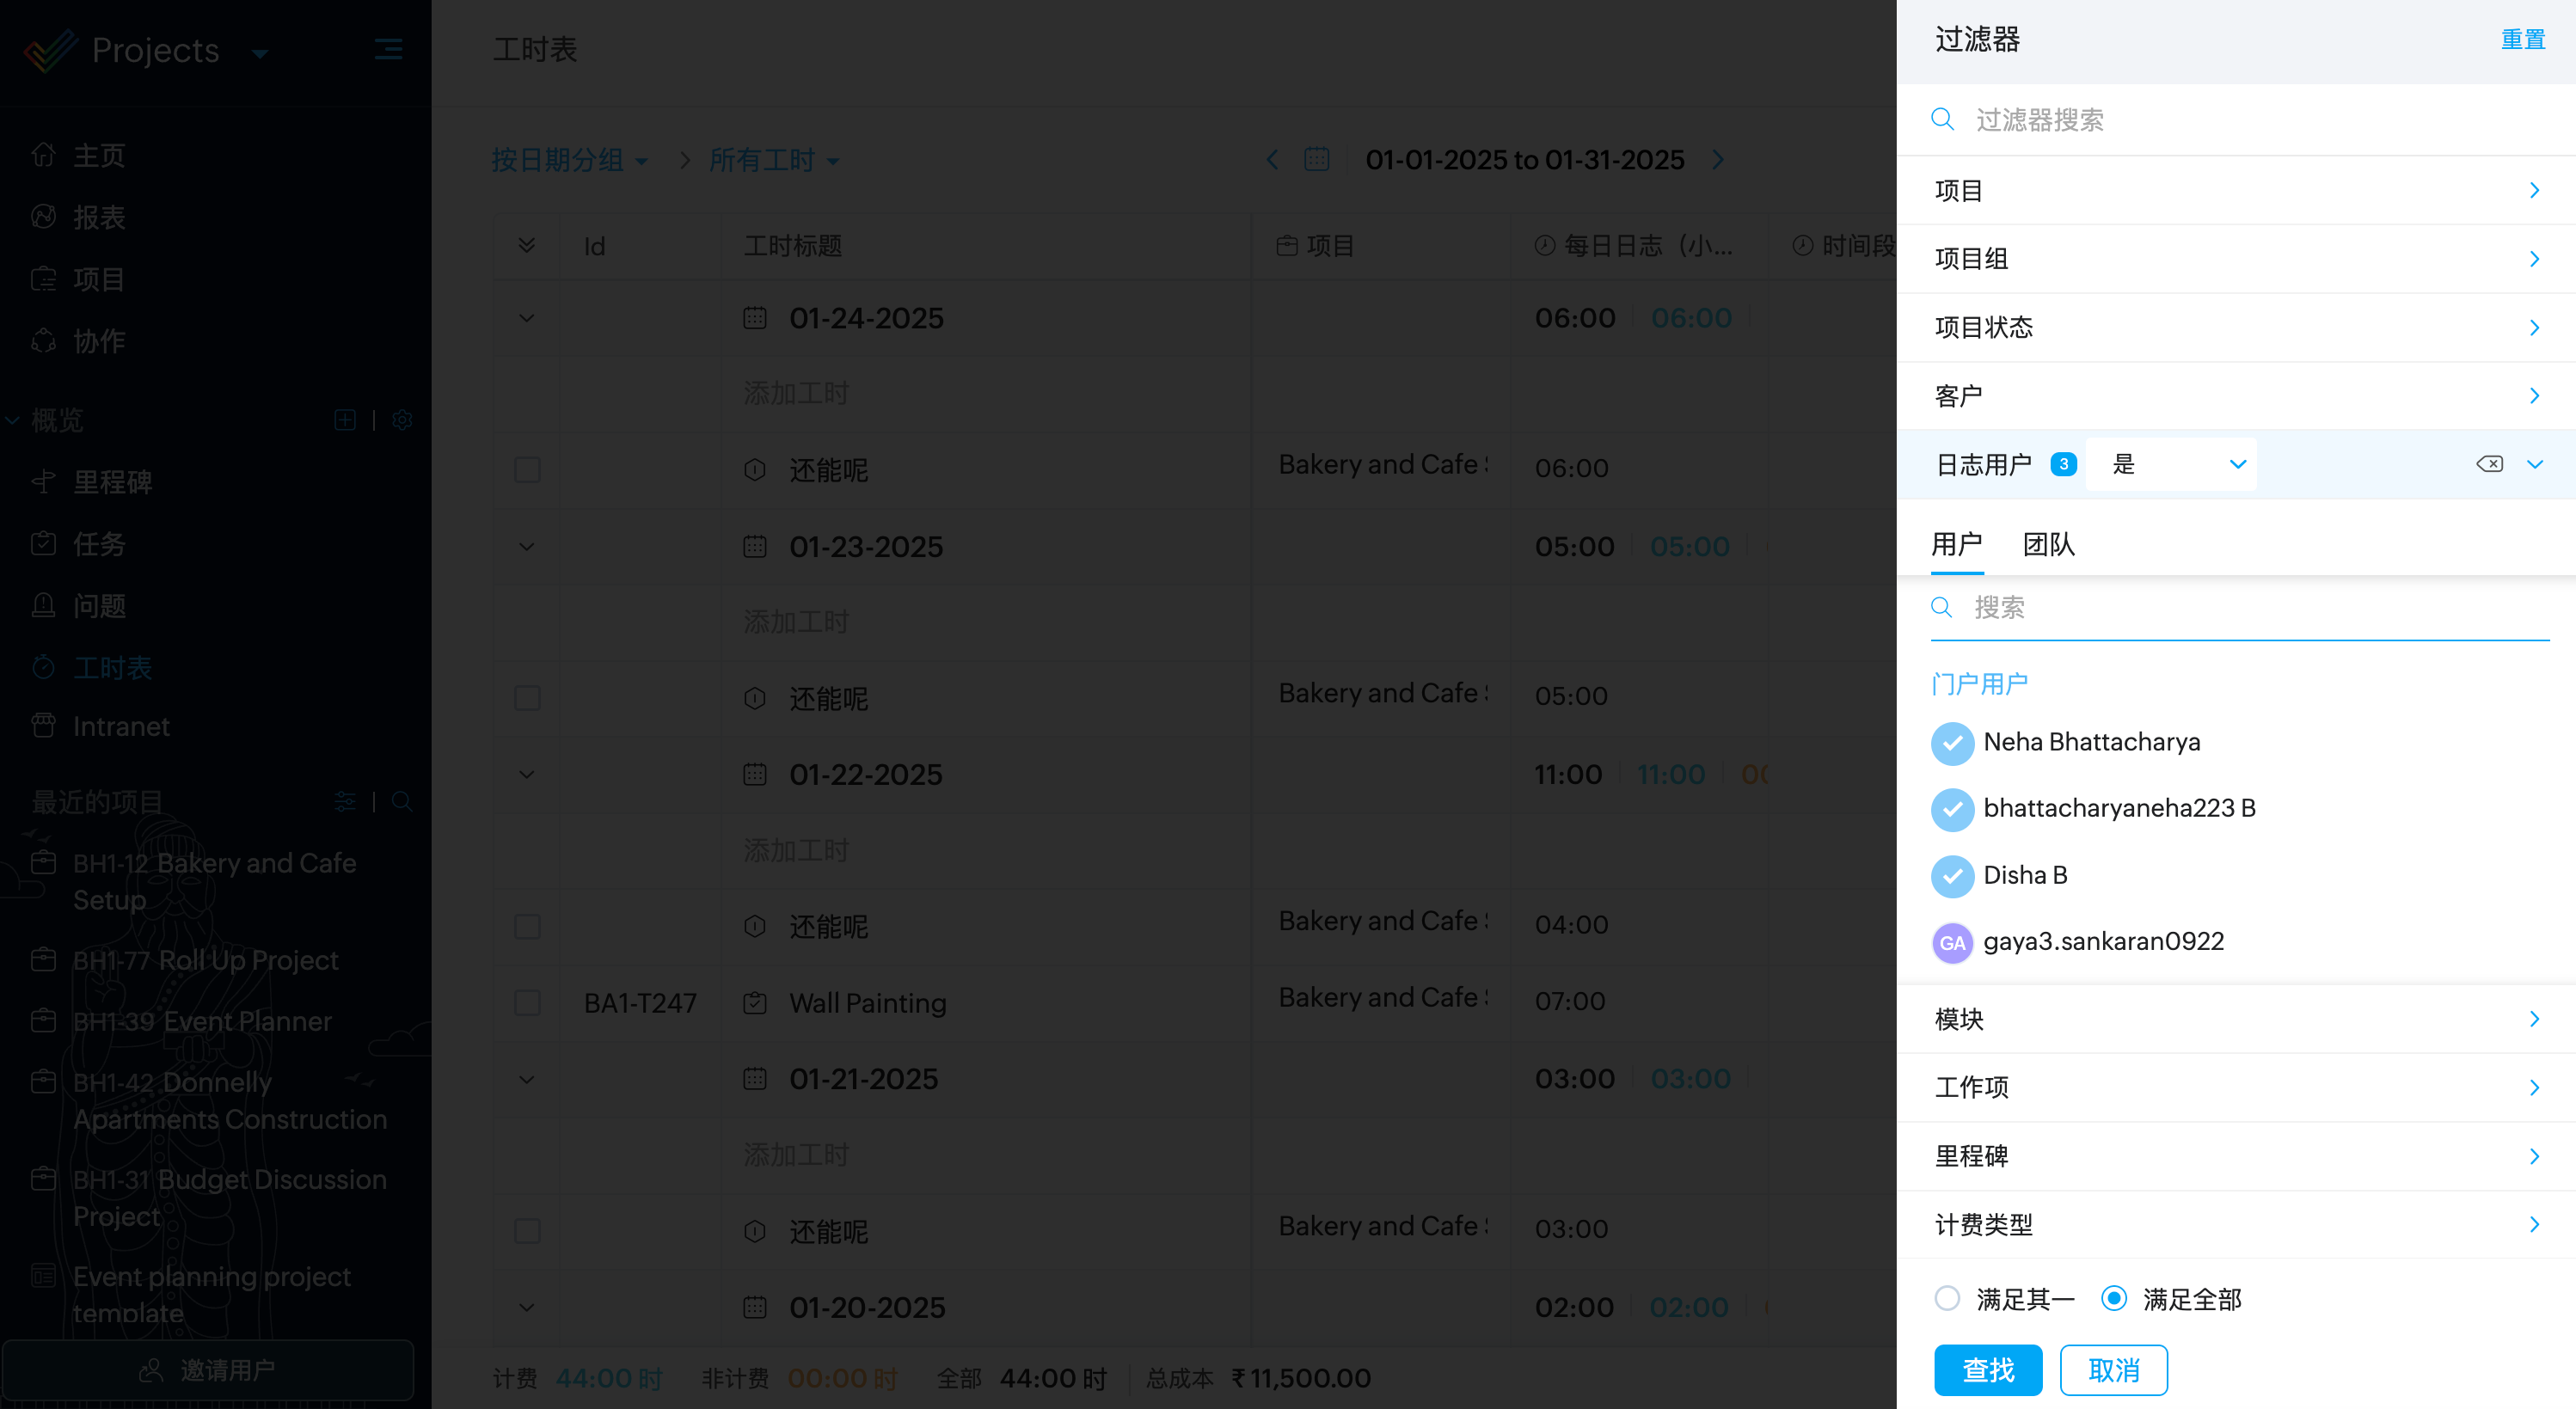This screenshot has width=2576, height=1409.
Task: Uncheck Neha Bhattacharya user
Action: coord(1952,743)
